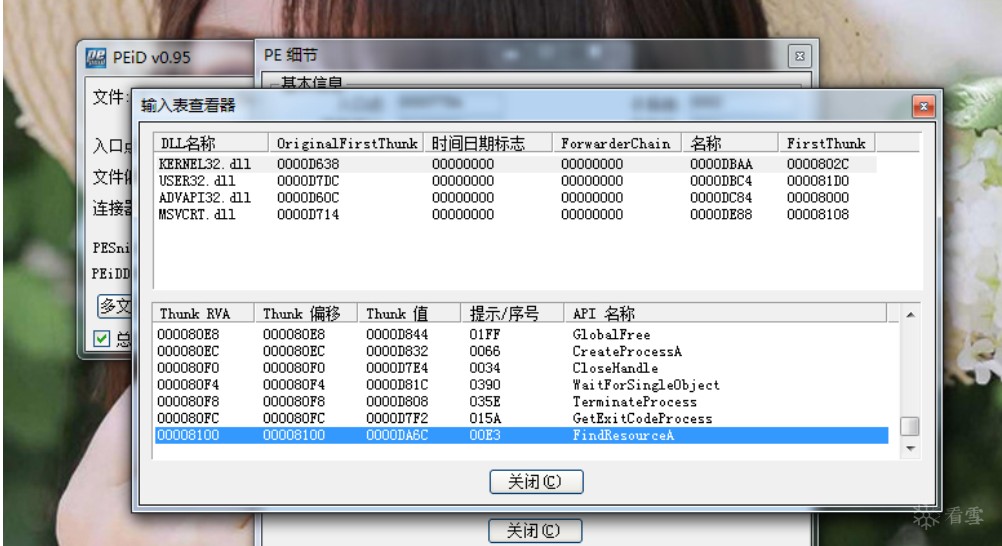Screen dimensions: 1002x546
Task: Select the ADVAPI32.dll row
Action: click(515, 198)
